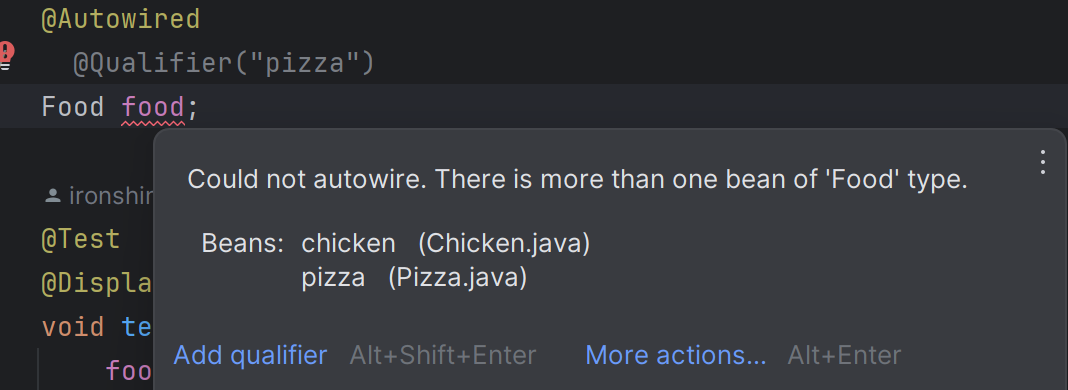The height and width of the screenshot is (390, 1068).
Task: Click the red error lightbulb in gutter
Action: click(5, 55)
